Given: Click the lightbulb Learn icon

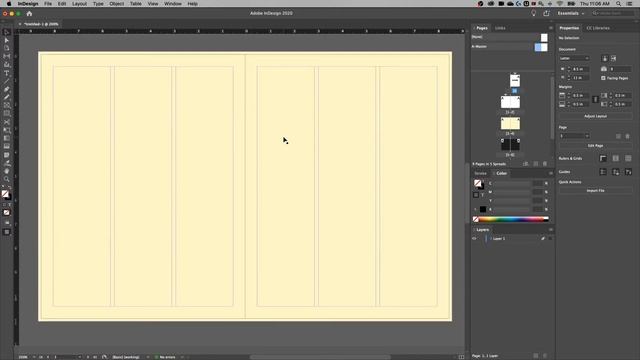Looking at the screenshot, I should pos(533,13).
